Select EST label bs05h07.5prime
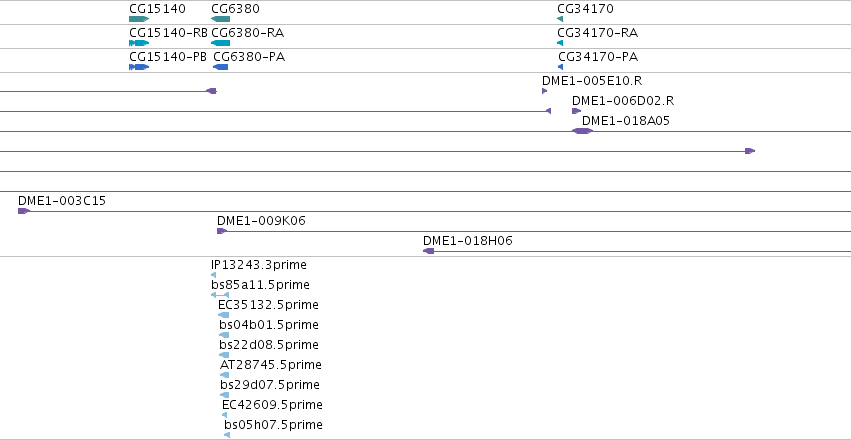This screenshot has height=440, width=851. [x=274, y=425]
